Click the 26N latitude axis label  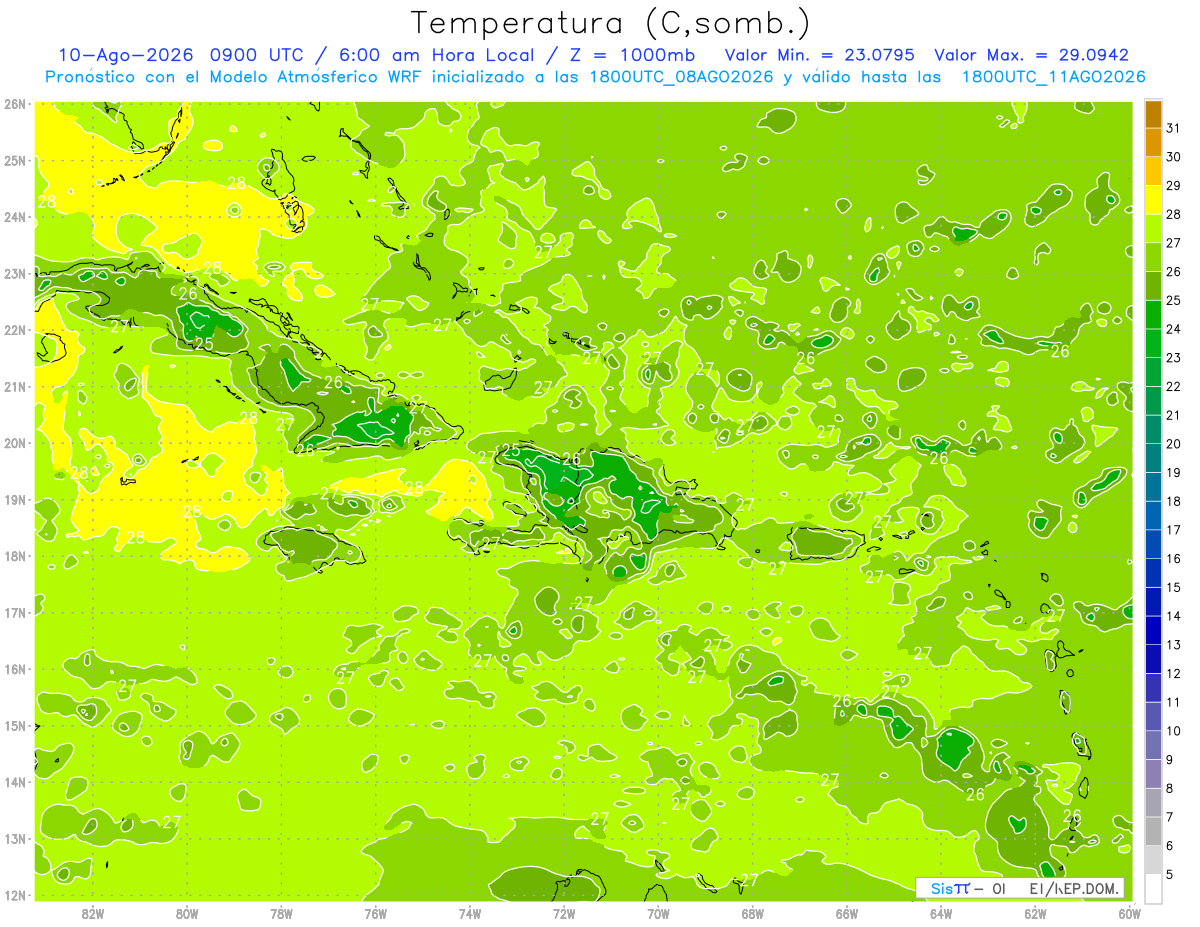[15, 104]
